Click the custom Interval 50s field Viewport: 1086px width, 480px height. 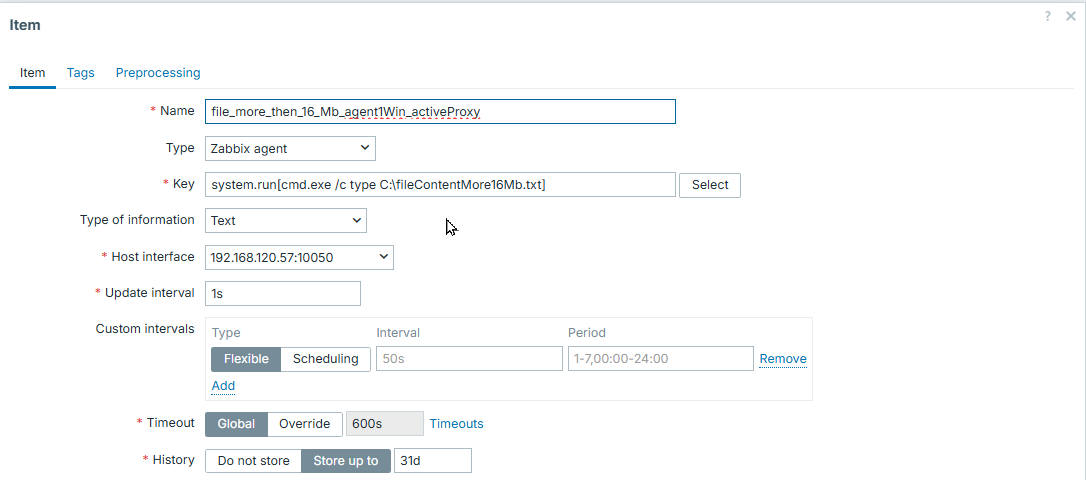(x=469, y=359)
